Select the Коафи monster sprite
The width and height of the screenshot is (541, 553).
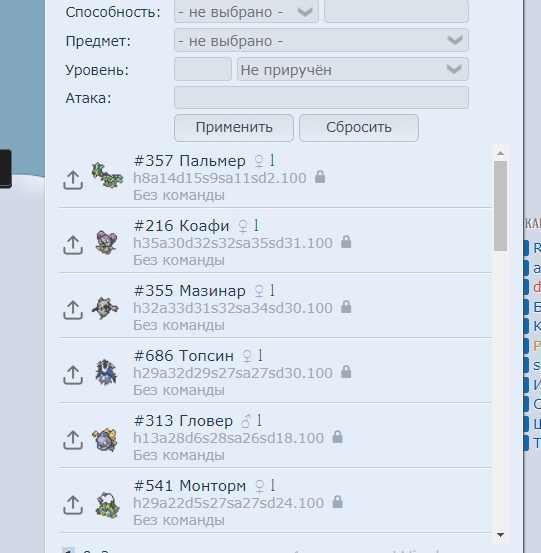(107, 242)
